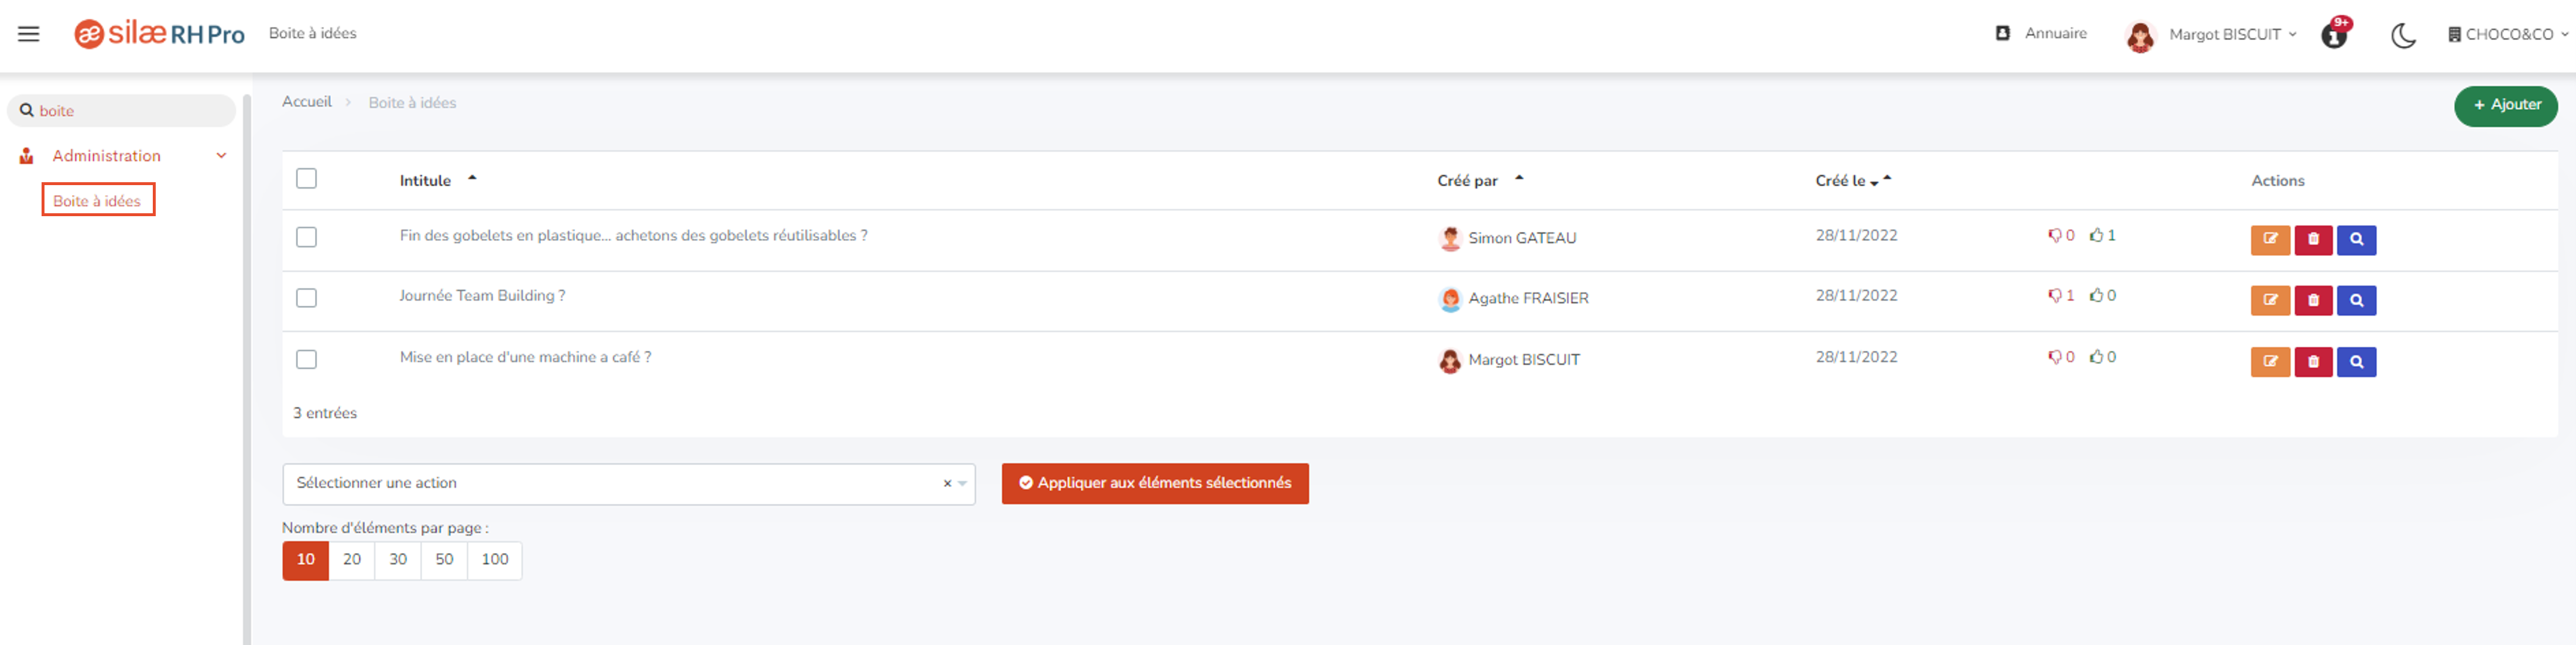Viewport: 2576px width, 645px height.
Task: View details of machine à café idea
Action: point(2356,362)
